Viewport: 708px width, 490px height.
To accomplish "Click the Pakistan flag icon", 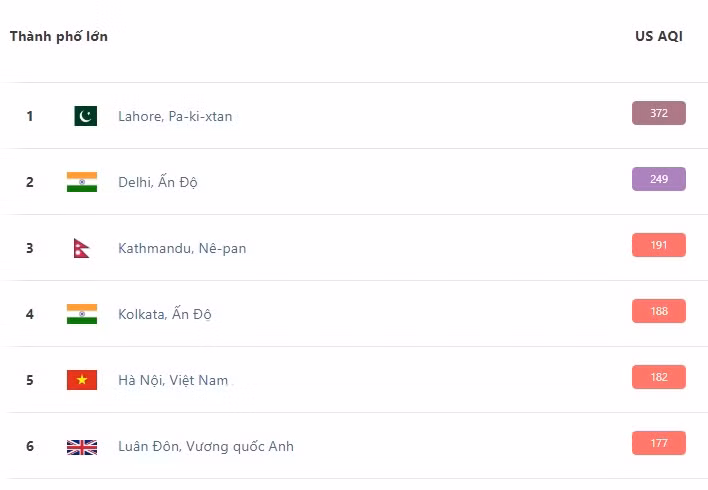I will tap(85, 116).
